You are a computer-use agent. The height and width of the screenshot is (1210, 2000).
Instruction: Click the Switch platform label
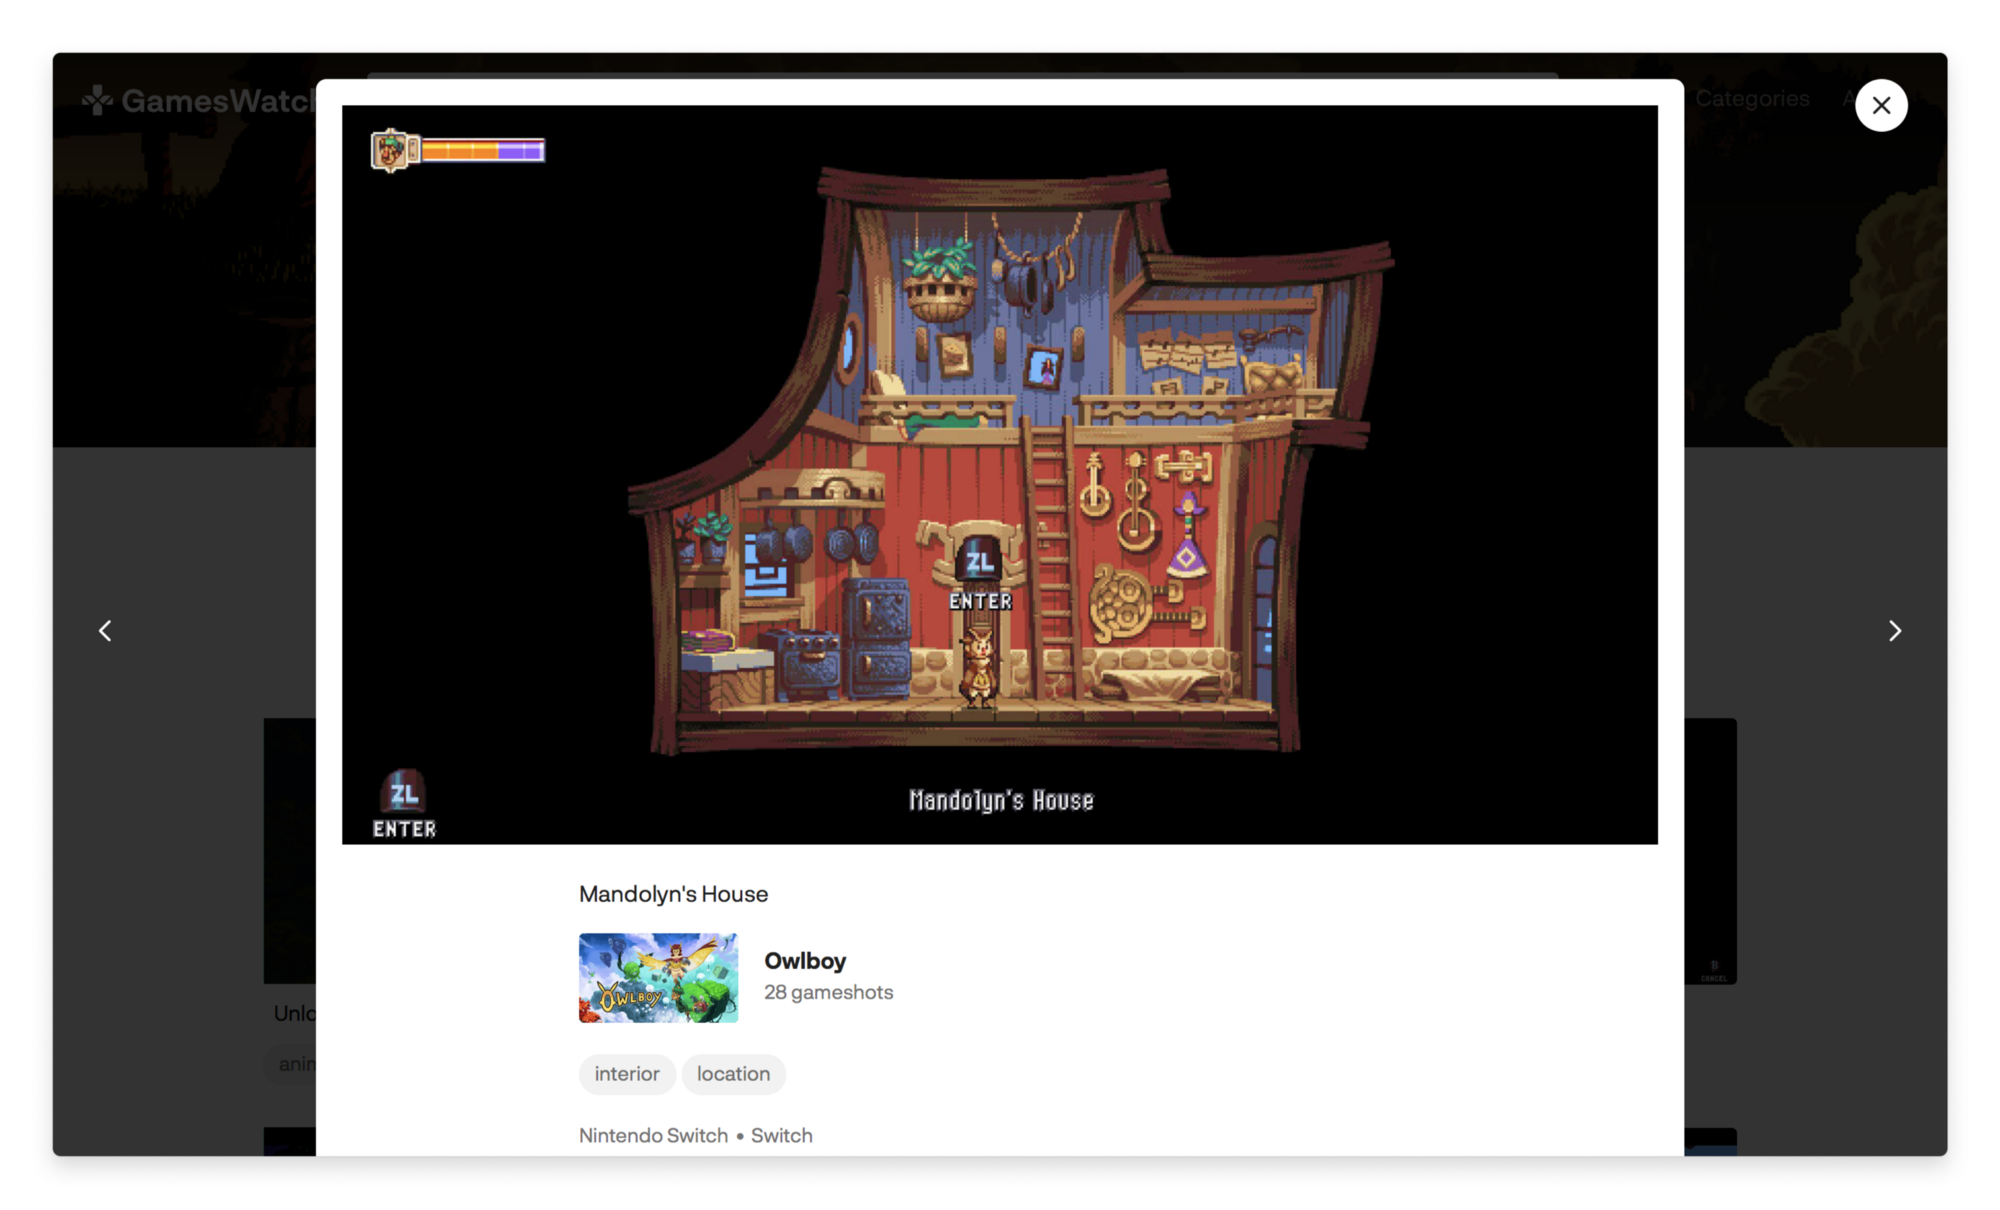(x=782, y=1135)
